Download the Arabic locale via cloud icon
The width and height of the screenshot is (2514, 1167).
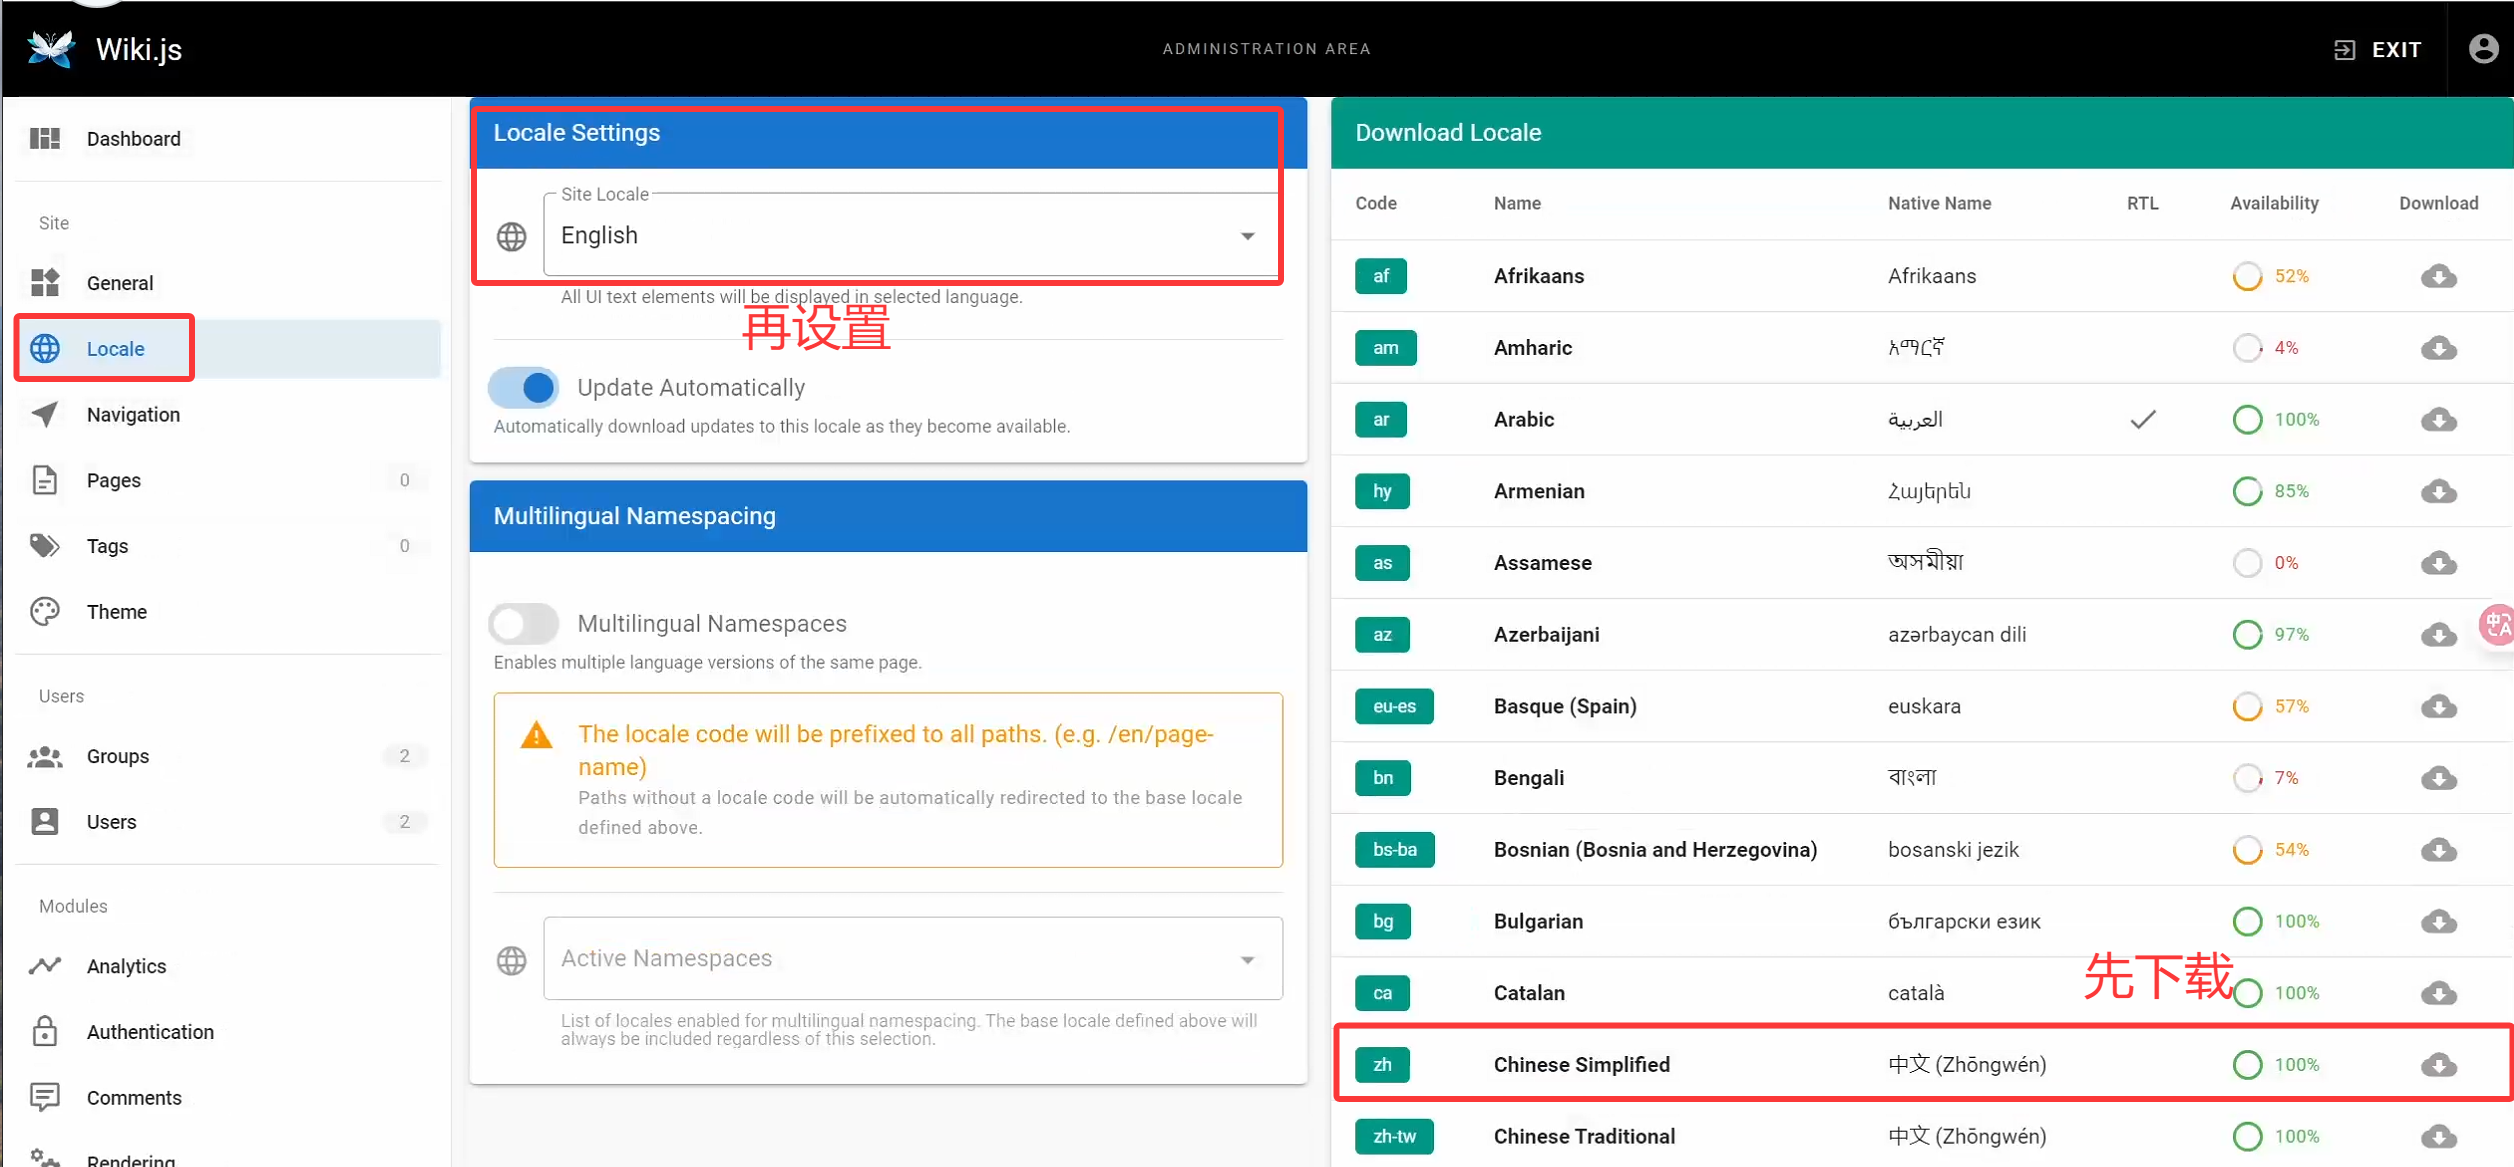pyautogui.click(x=2438, y=420)
